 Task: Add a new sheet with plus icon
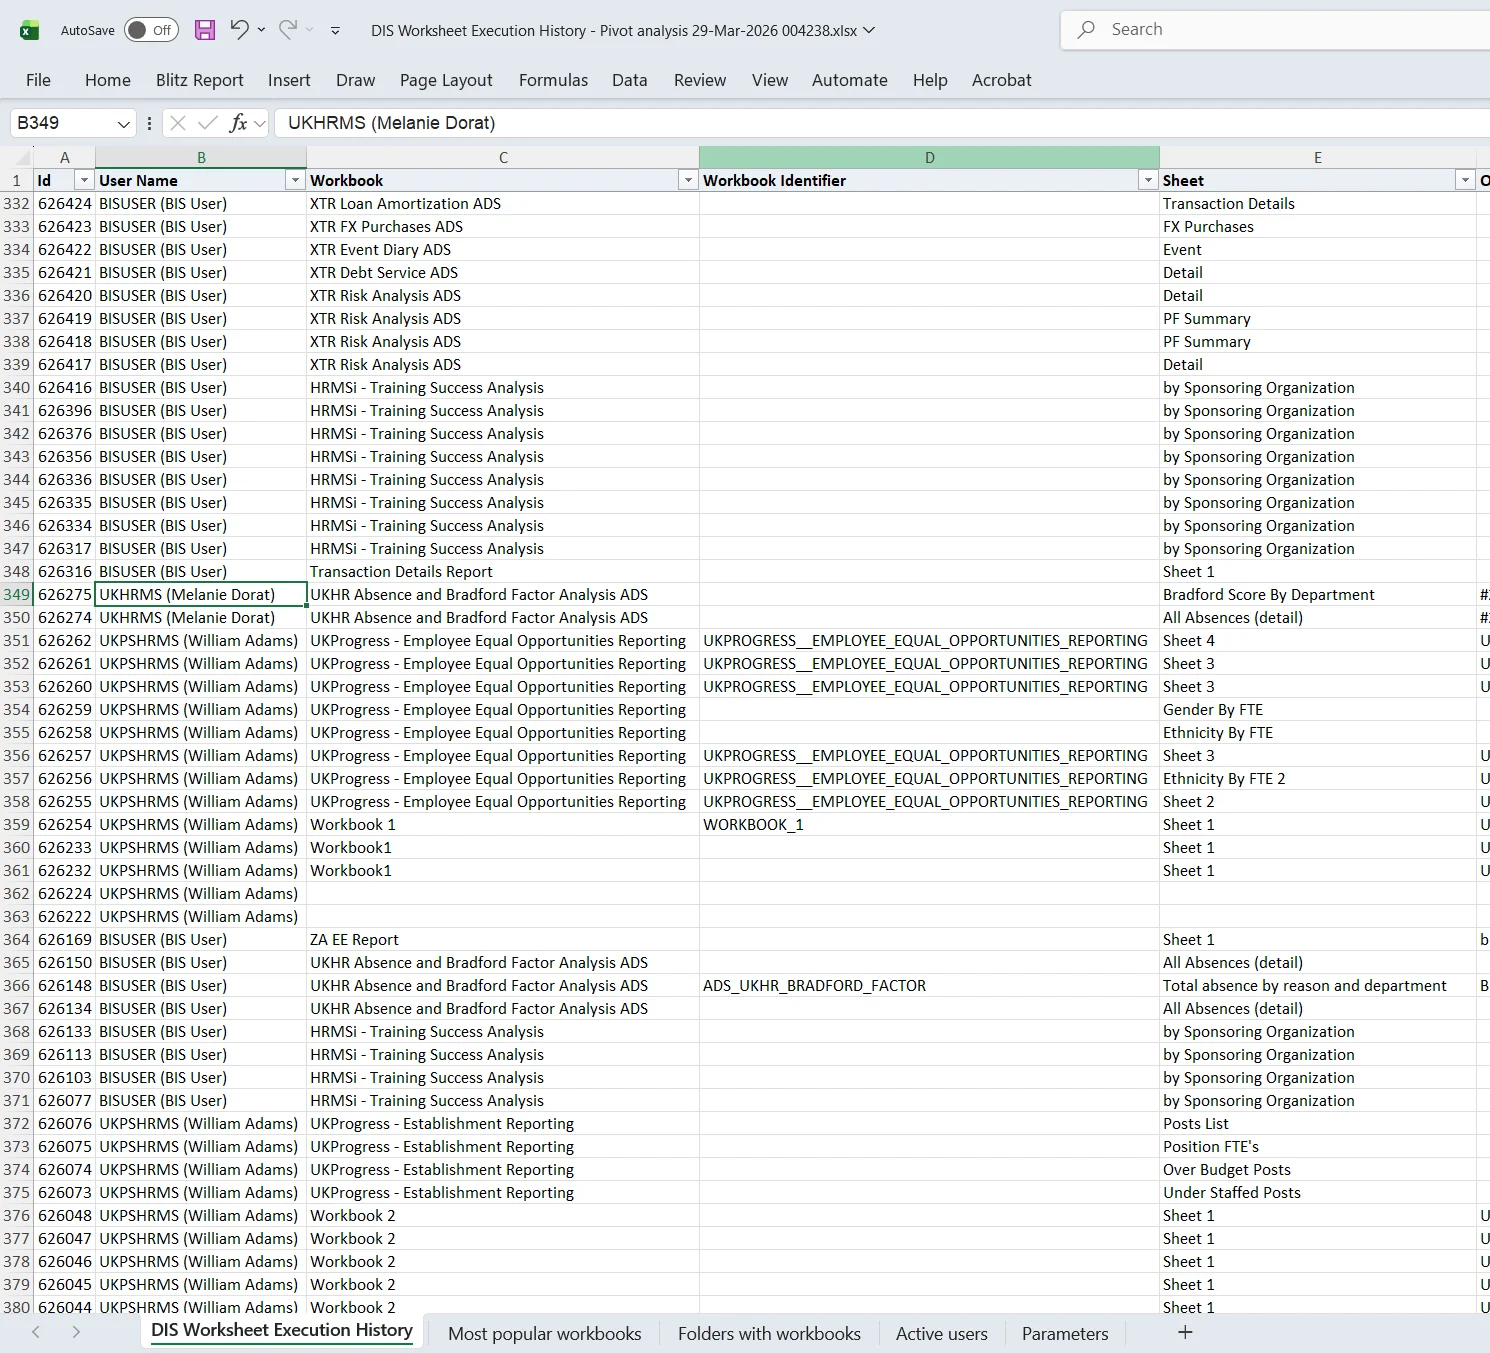[x=1185, y=1332]
